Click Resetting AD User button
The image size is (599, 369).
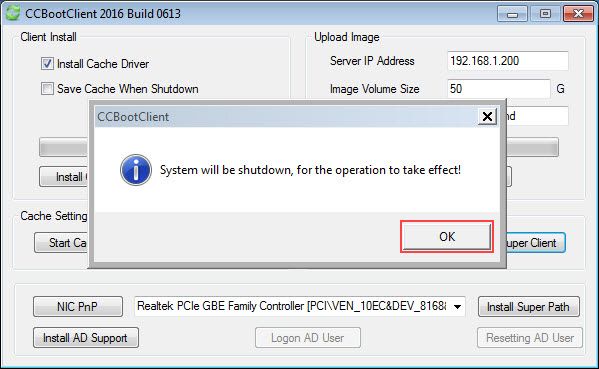530,338
